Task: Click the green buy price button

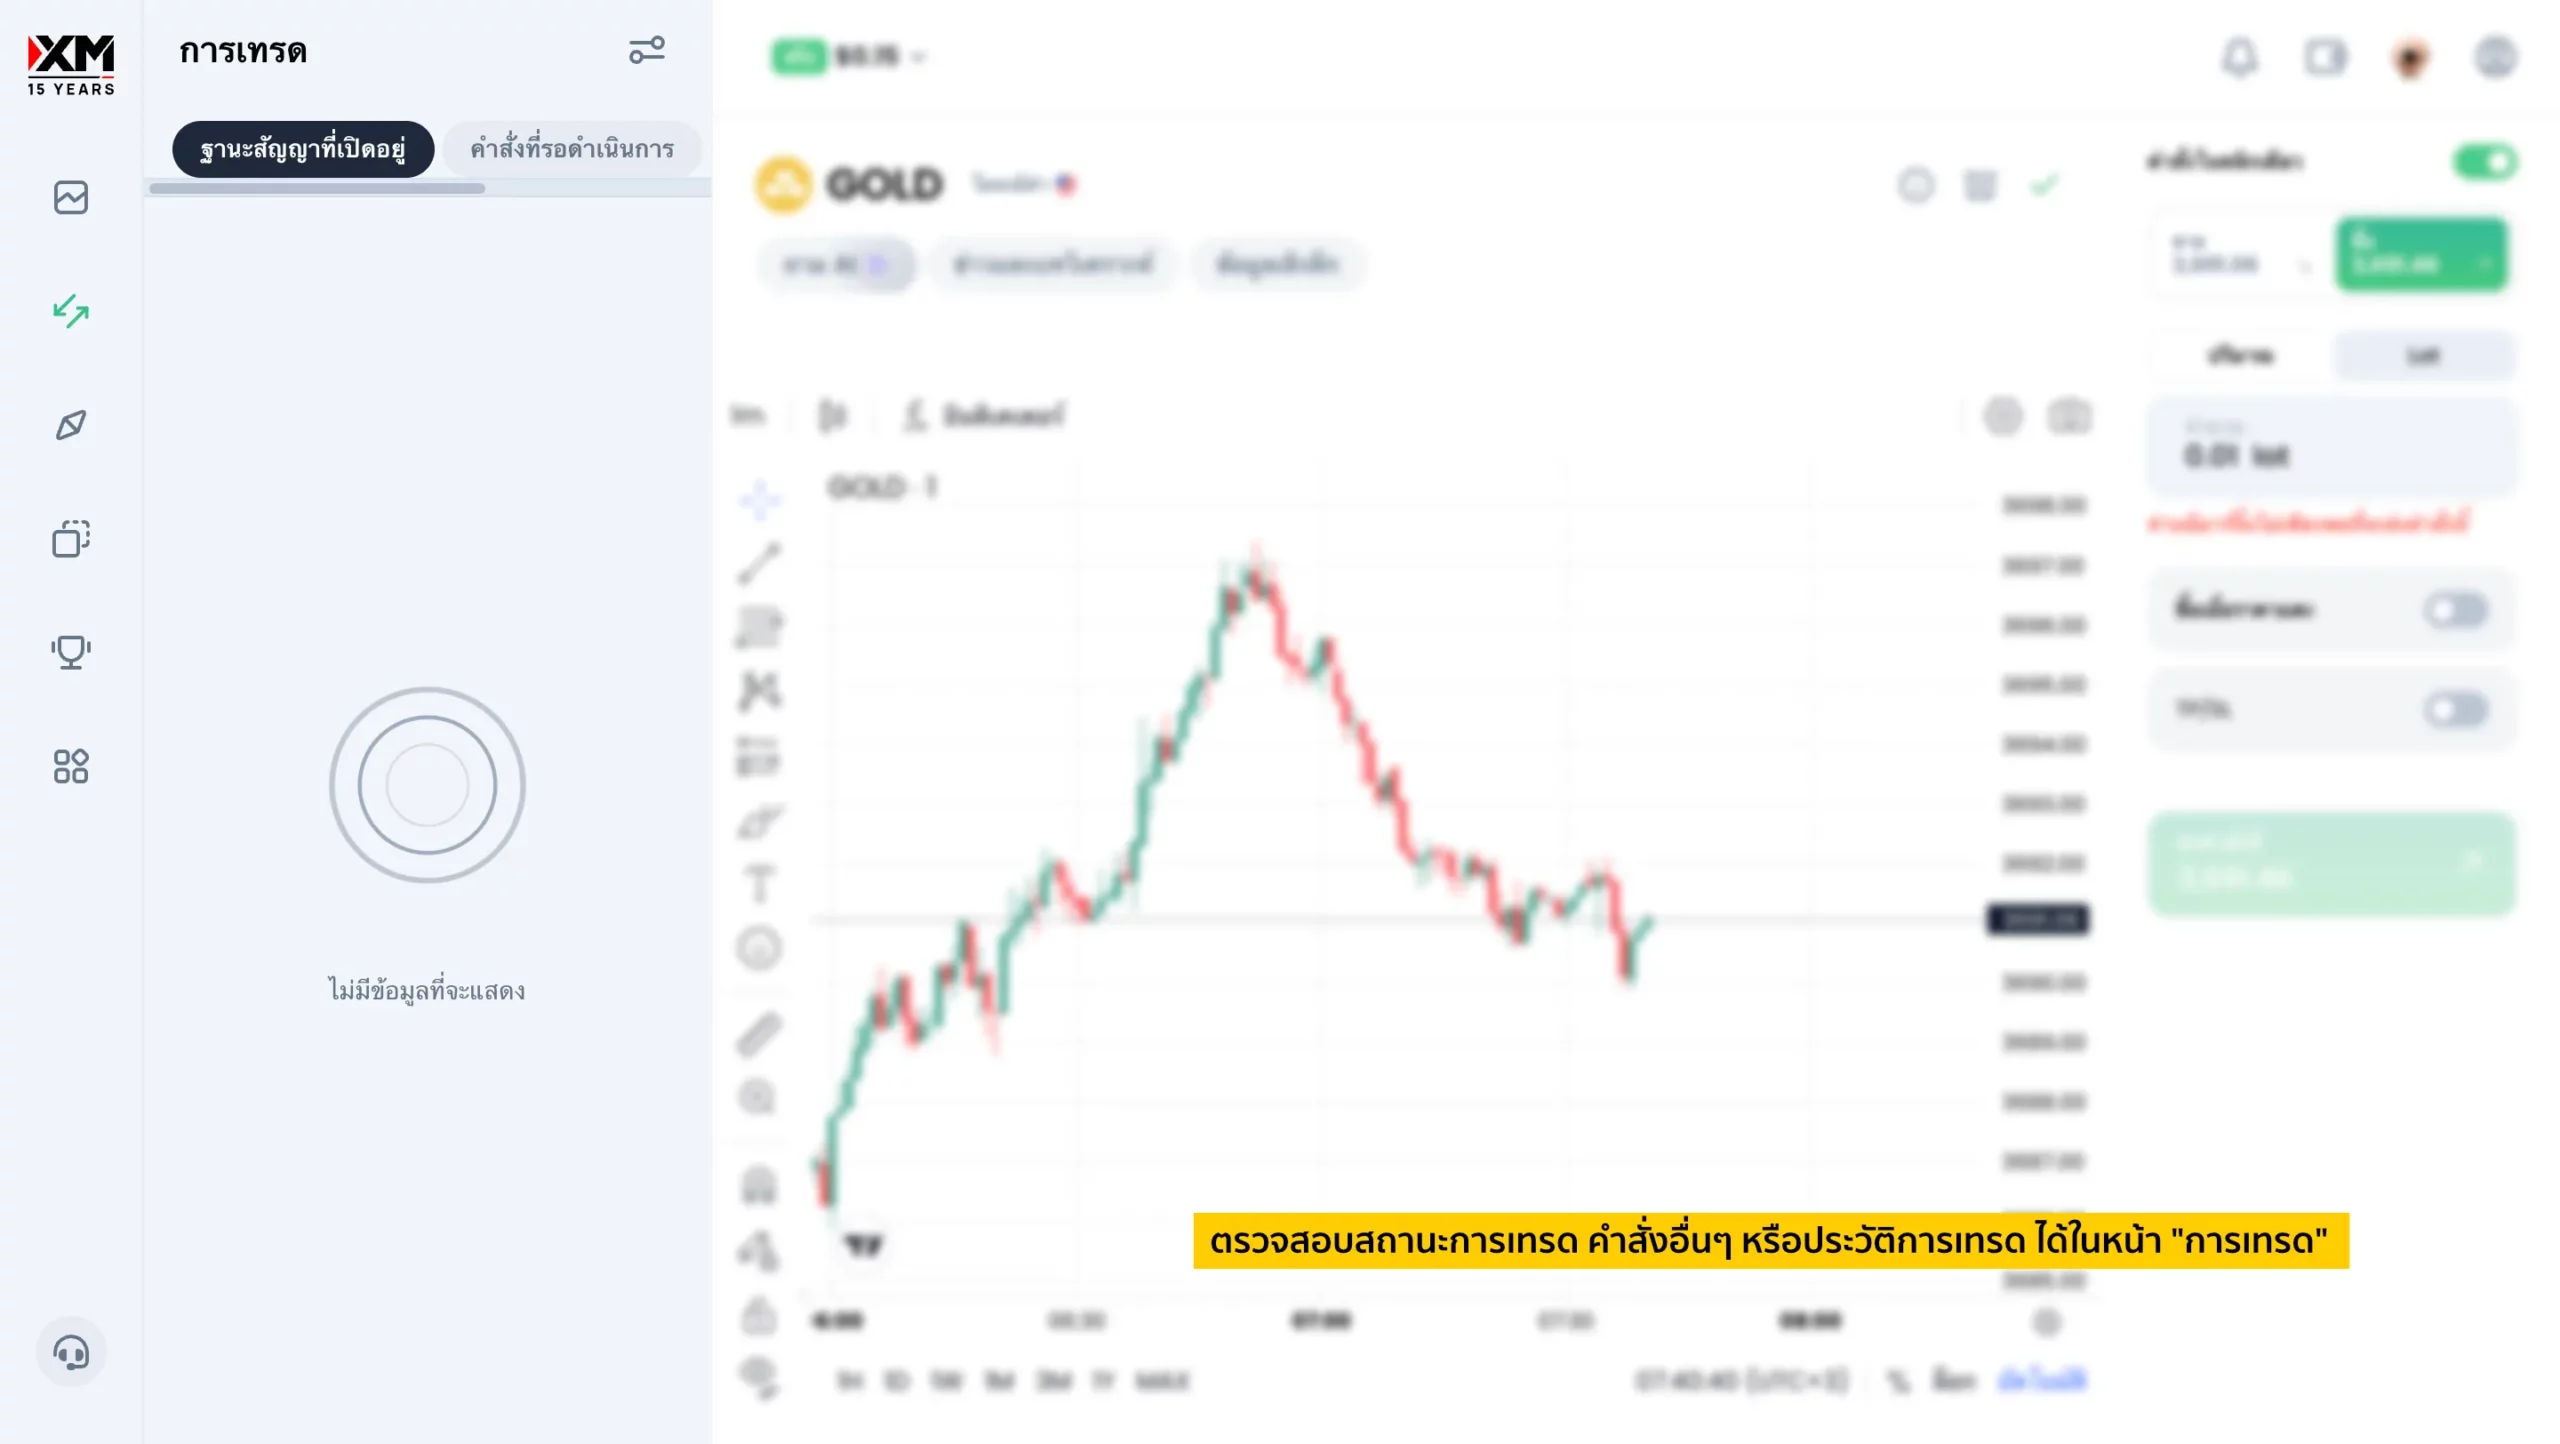Action: 2421,255
